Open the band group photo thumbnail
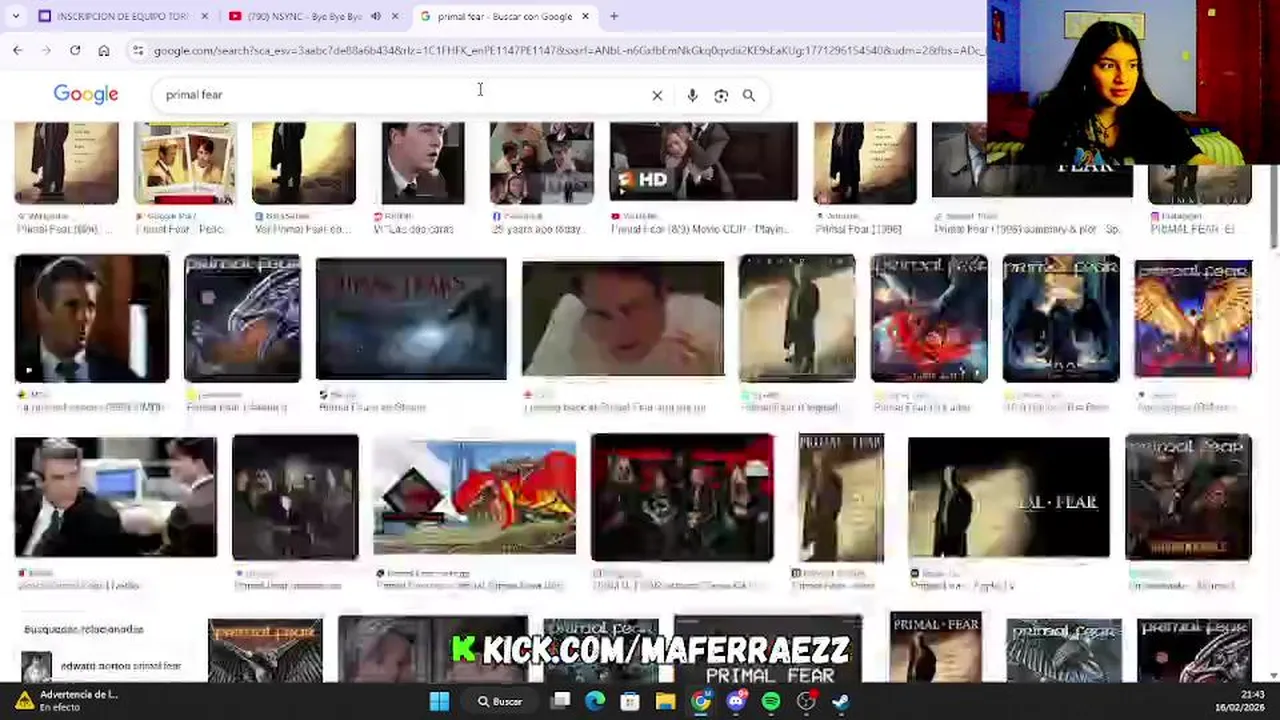 click(x=682, y=497)
